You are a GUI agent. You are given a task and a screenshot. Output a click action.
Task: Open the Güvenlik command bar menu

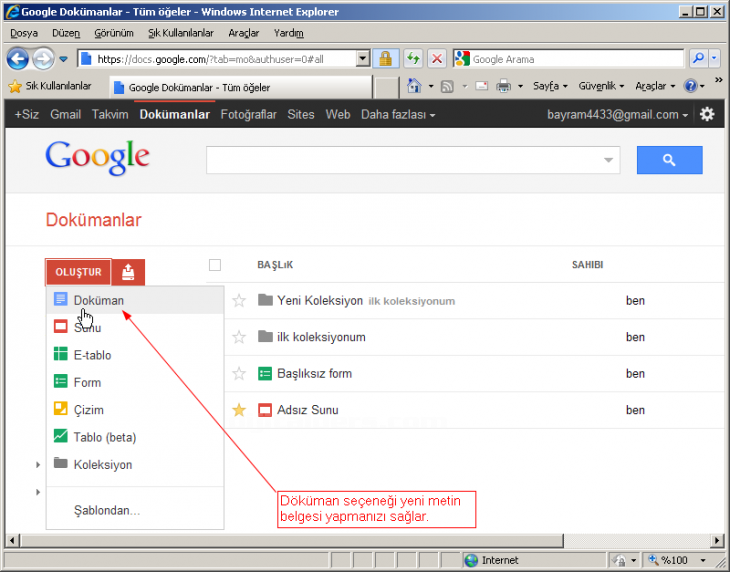coord(601,86)
